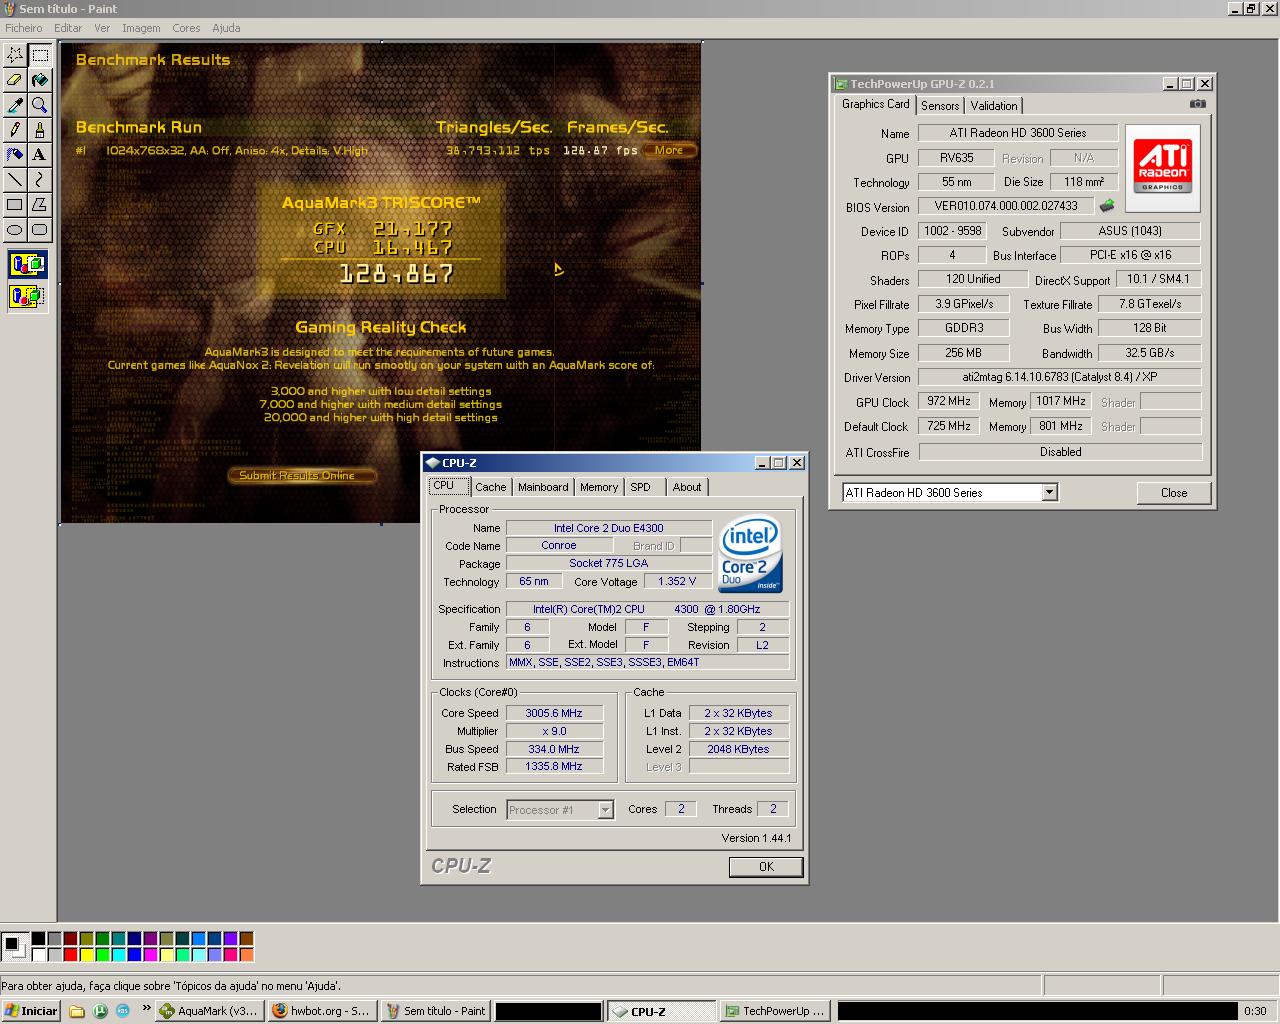Pick orange swatch at palette end

click(x=246, y=954)
